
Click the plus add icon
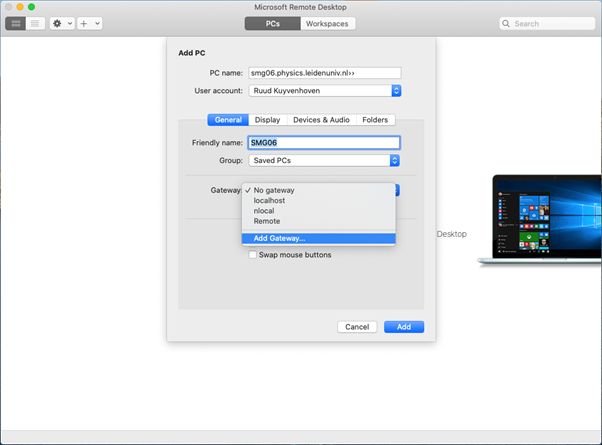pyautogui.click(x=85, y=23)
